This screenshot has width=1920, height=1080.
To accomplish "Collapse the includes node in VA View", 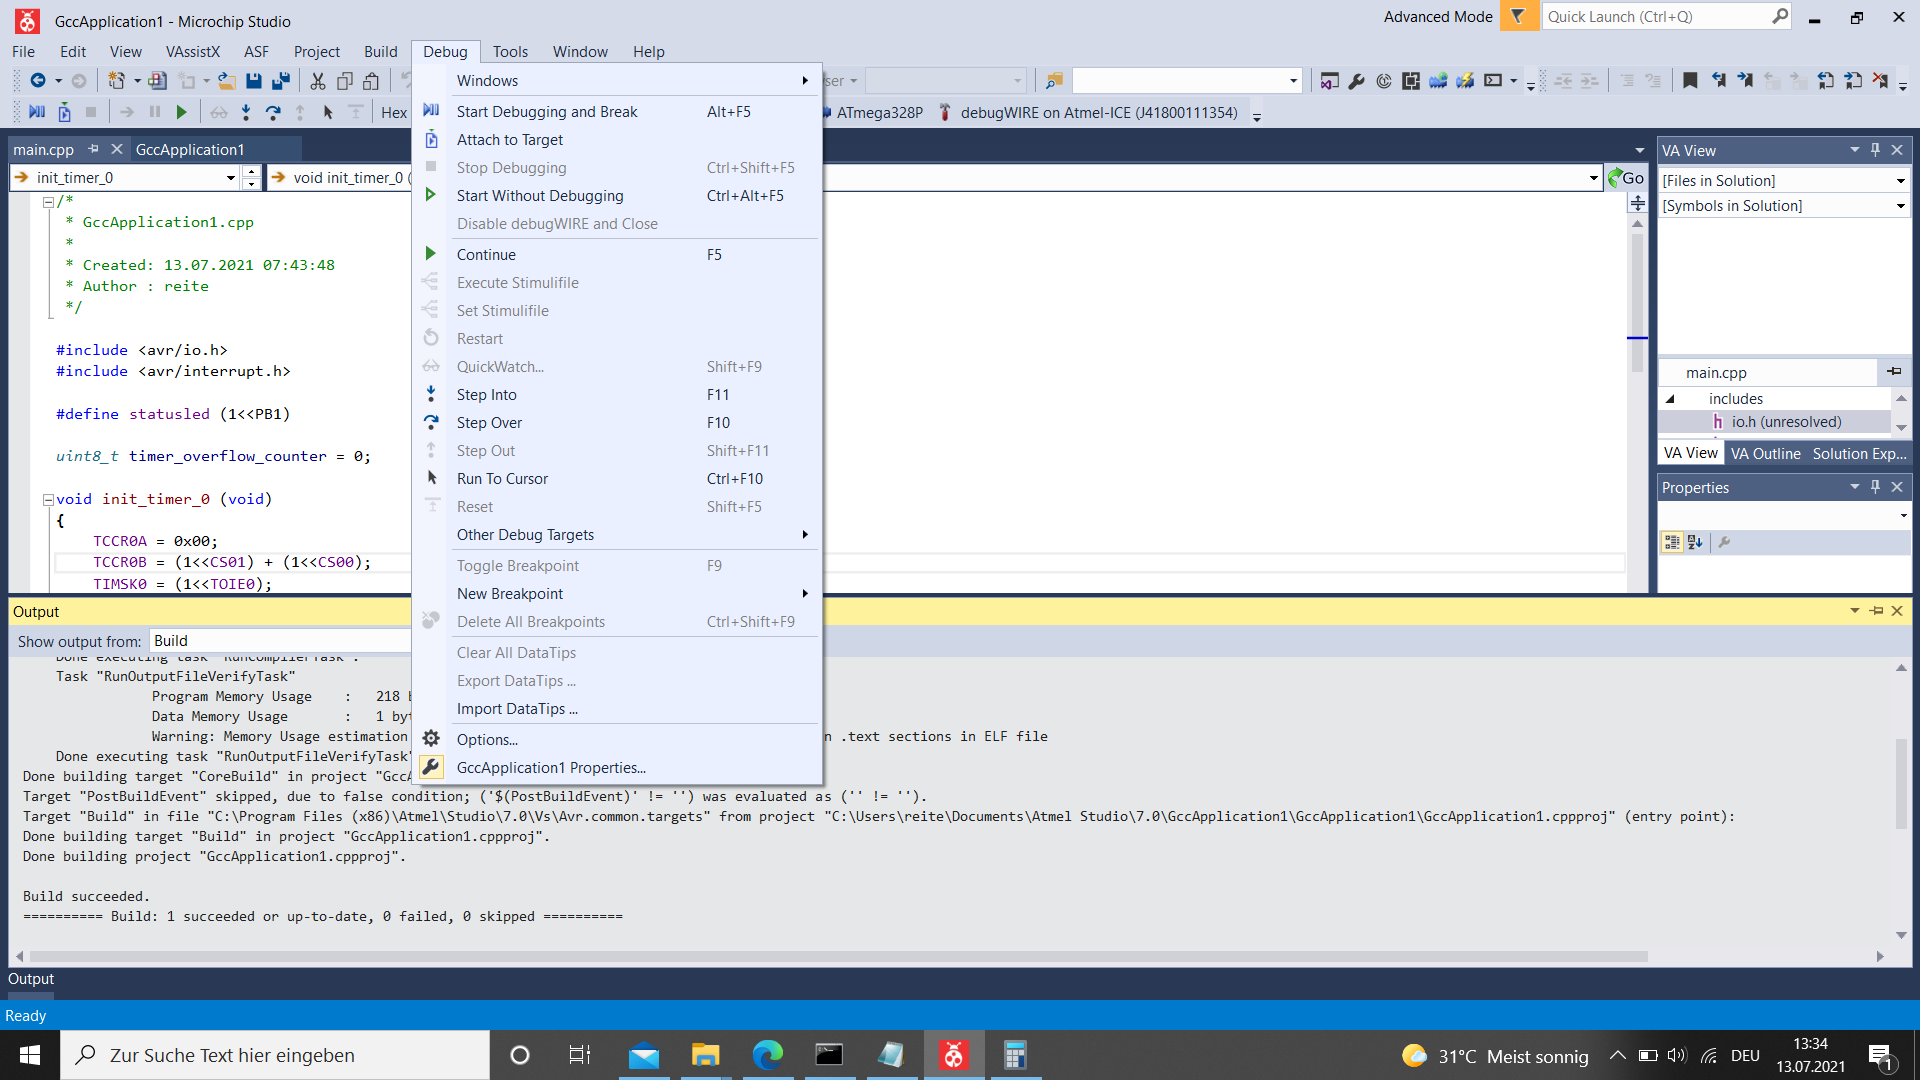I will tap(1670, 399).
